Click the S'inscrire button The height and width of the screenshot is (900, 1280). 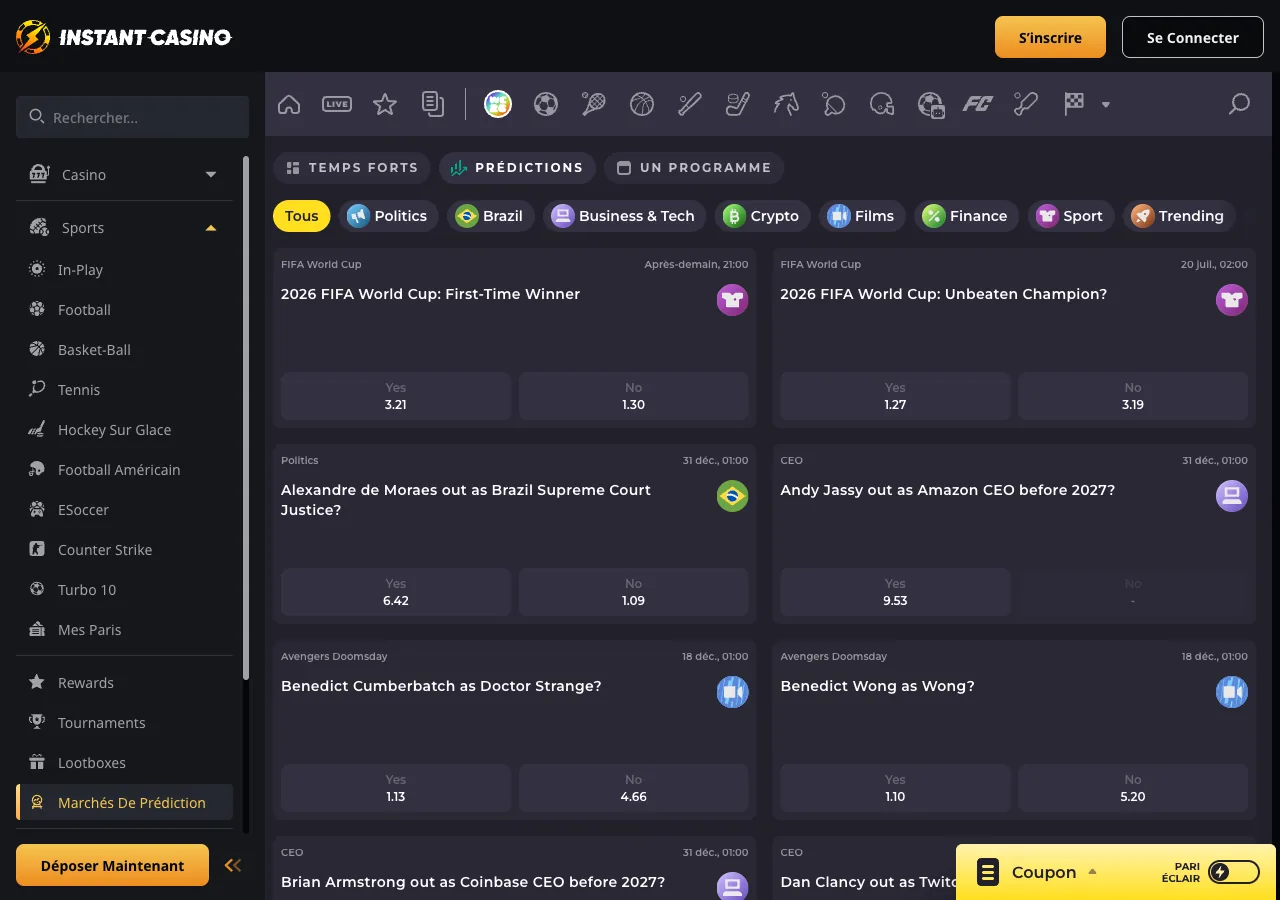pos(1050,37)
